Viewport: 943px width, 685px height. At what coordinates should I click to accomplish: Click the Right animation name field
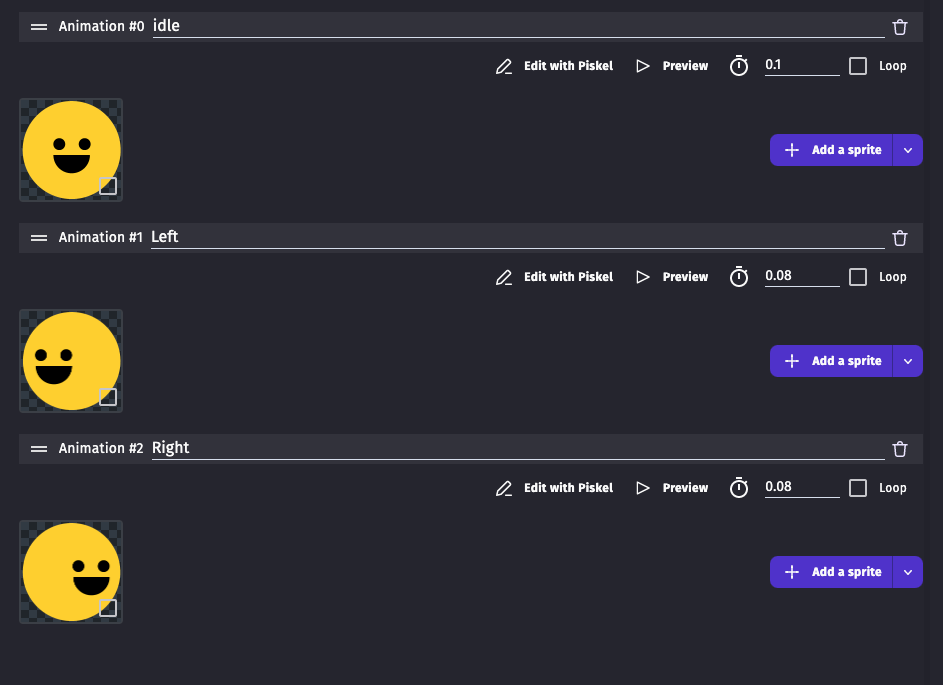[517, 448]
